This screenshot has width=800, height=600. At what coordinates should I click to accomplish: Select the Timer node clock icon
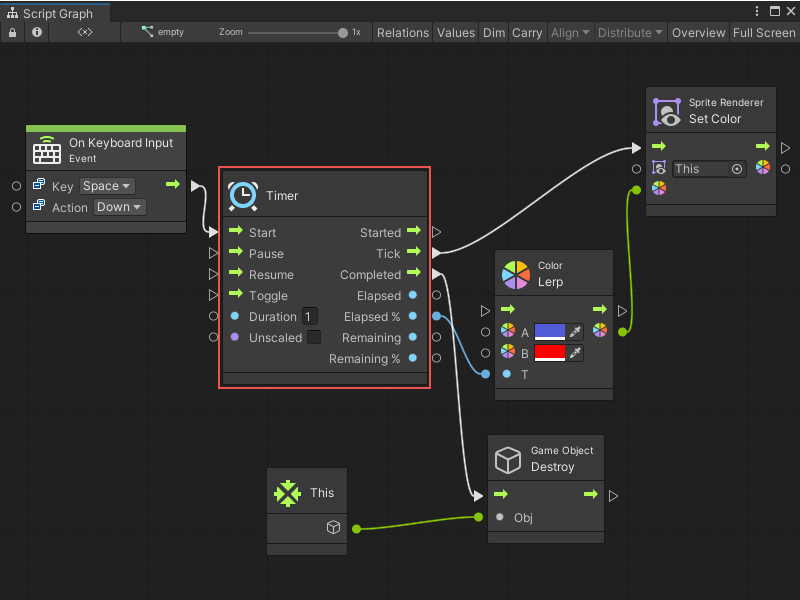(243, 196)
